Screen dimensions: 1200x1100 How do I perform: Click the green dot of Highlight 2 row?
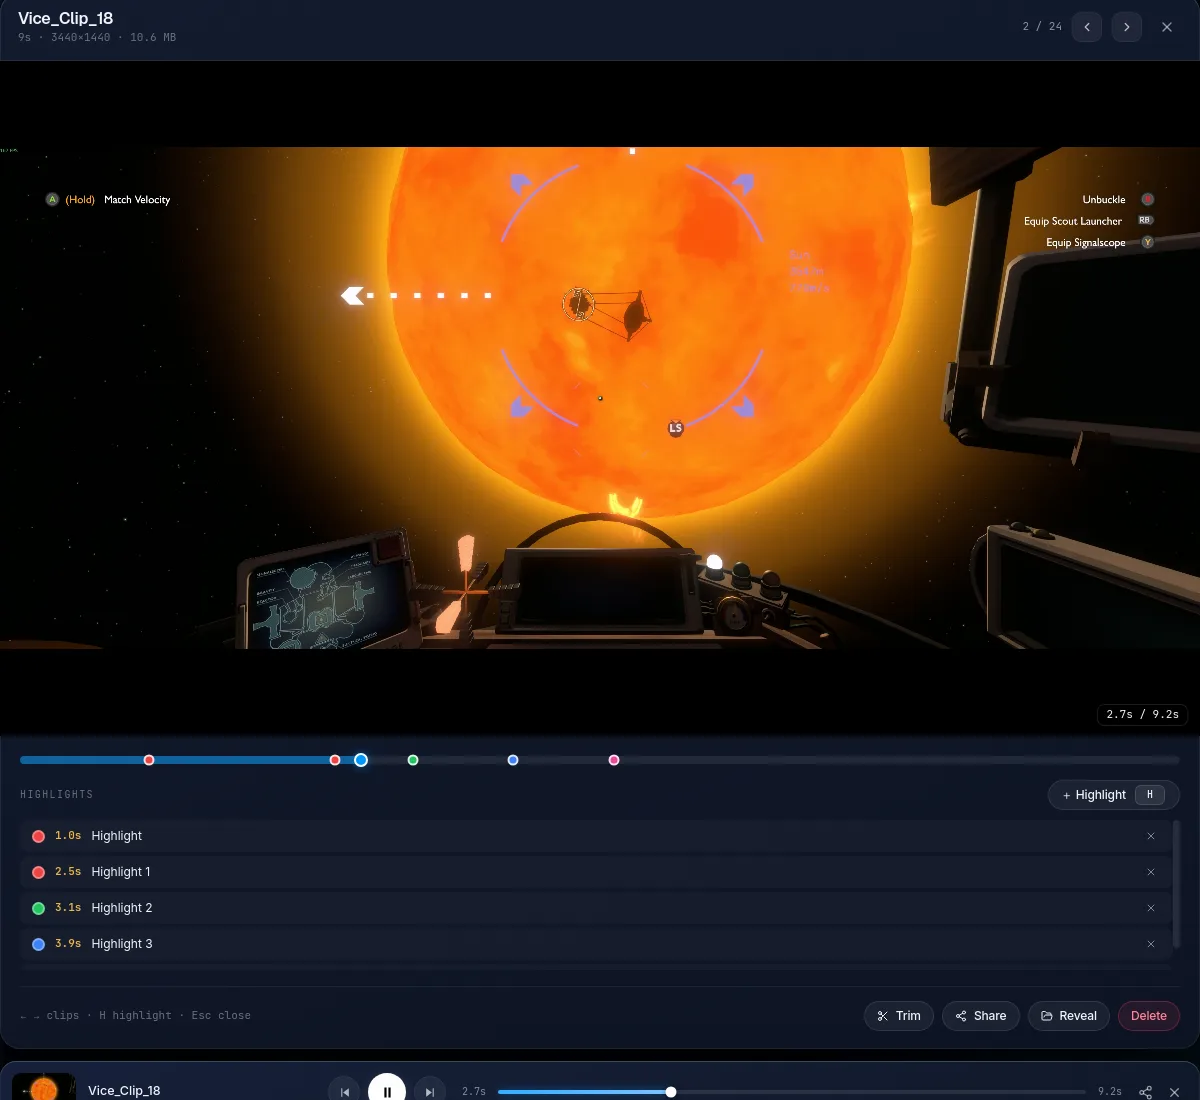click(38, 908)
